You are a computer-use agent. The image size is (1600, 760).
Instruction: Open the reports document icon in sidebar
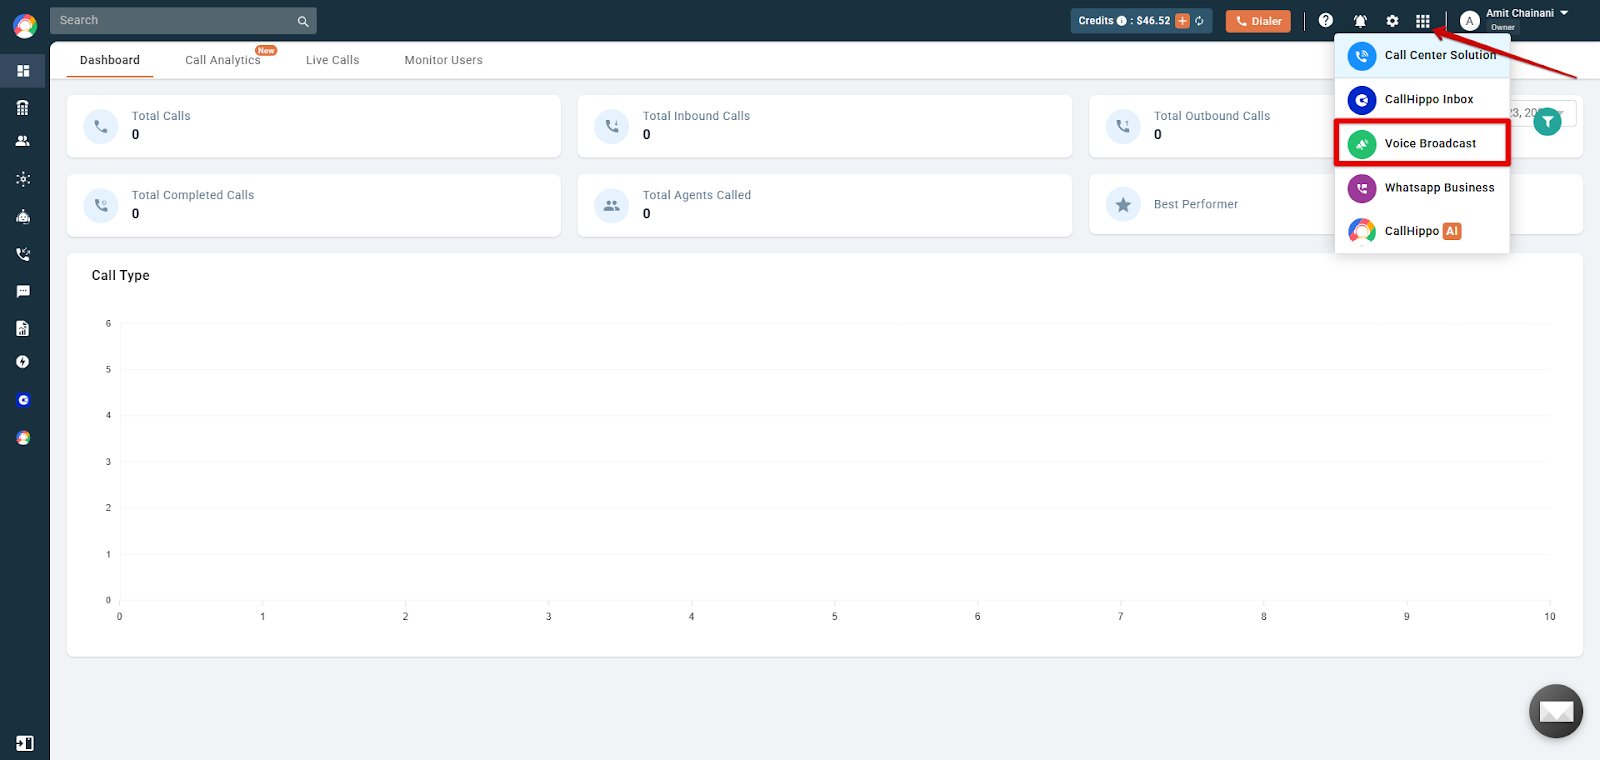point(23,328)
